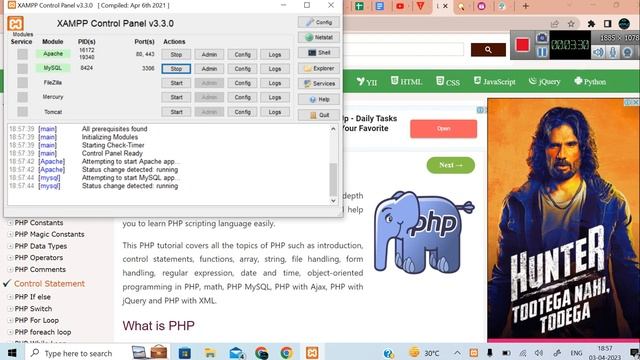Screen dimensions: 640x360
Task: Click the website search magnifier button
Action: click(x=488, y=49)
